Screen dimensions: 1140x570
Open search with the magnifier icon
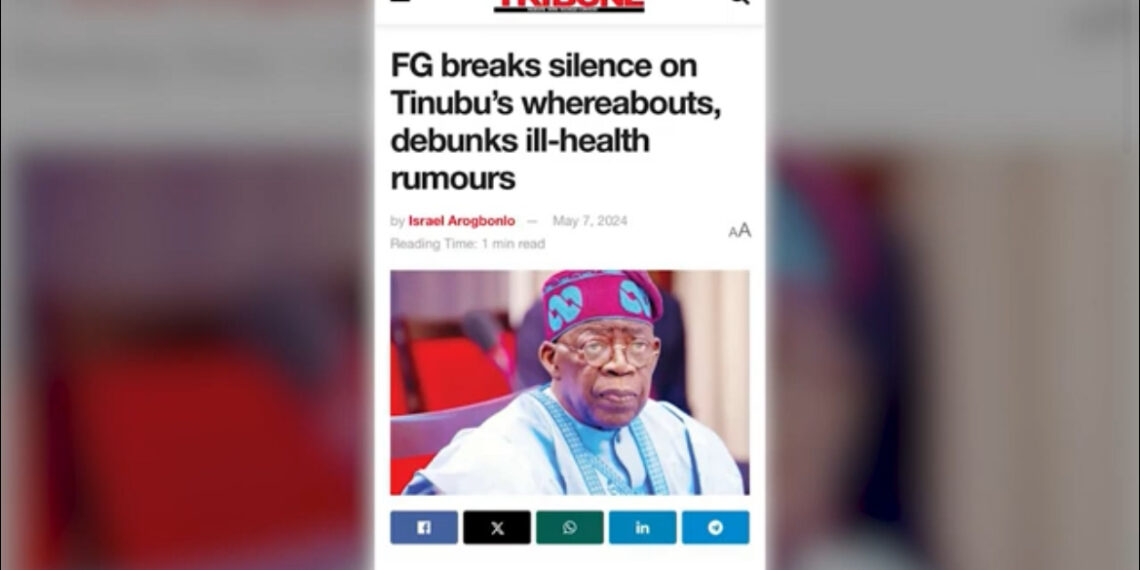point(739,2)
